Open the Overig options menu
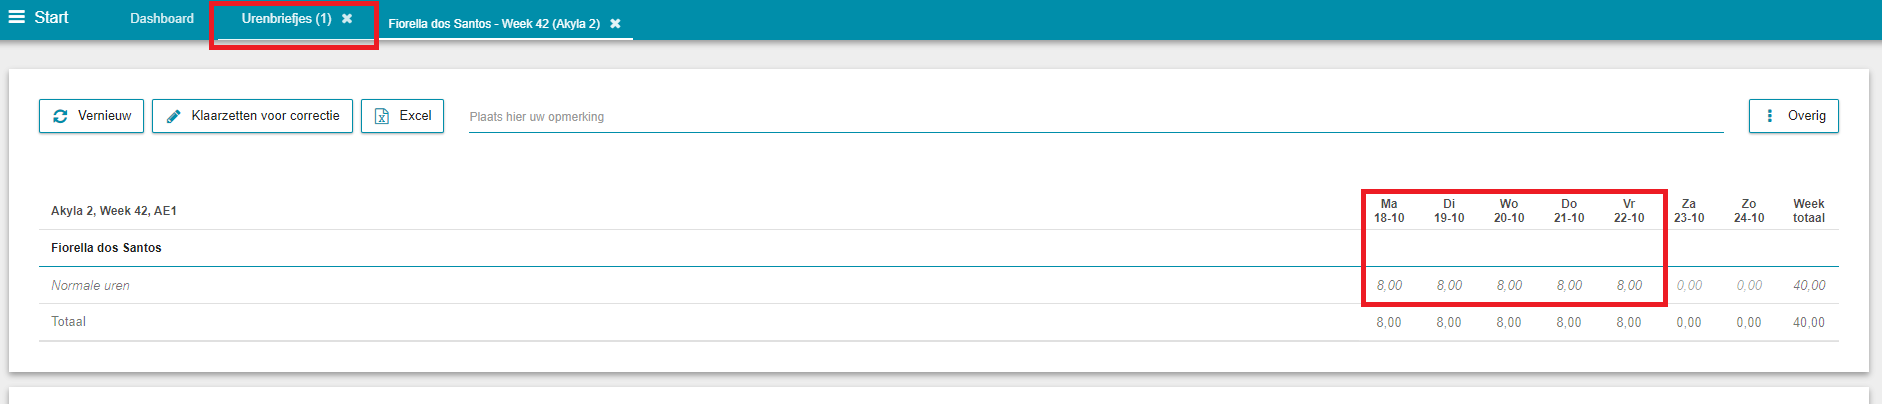This screenshot has height=404, width=1882. pyautogui.click(x=1793, y=116)
